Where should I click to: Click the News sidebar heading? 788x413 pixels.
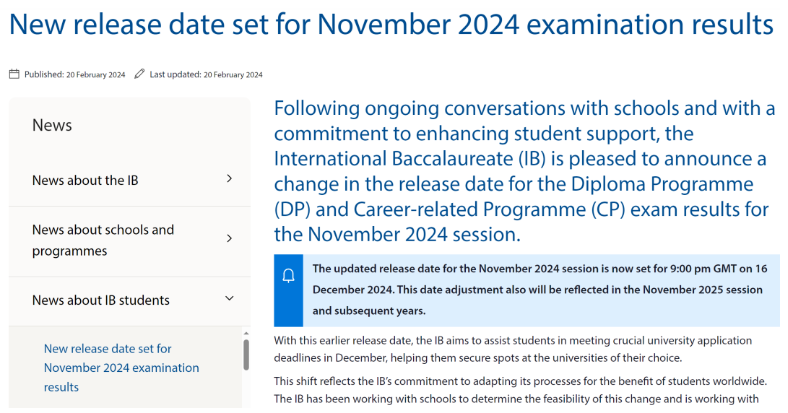[52, 125]
